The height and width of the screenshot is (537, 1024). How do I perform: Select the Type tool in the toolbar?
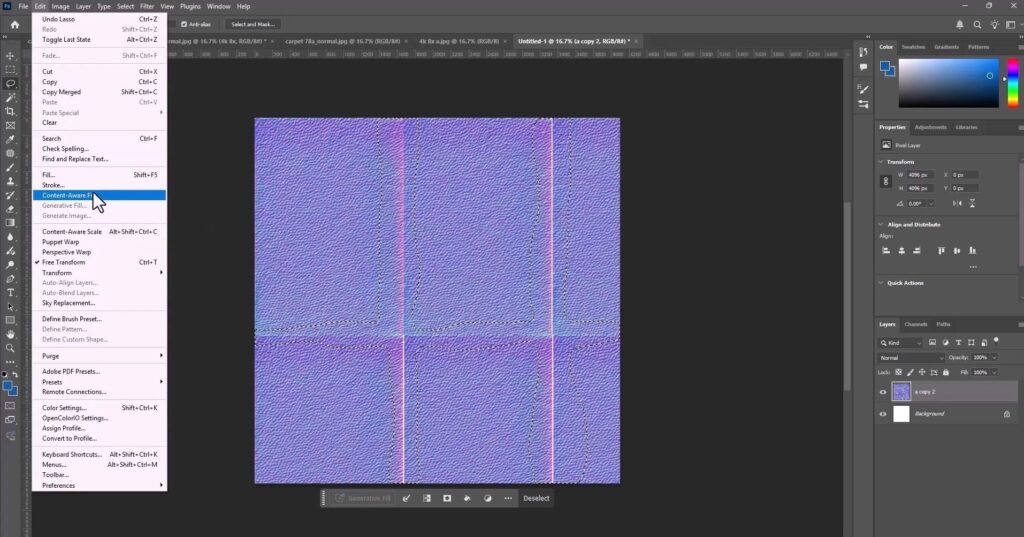coord(10,293)
